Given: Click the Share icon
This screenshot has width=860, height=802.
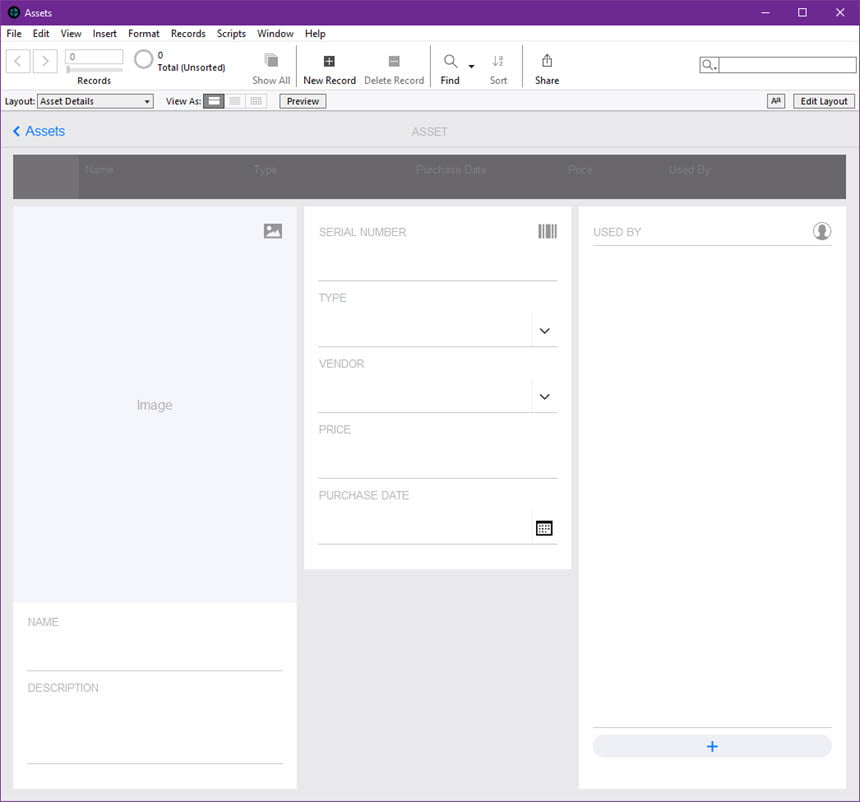Looking at the screenshot, I should (x=547, y=60).
